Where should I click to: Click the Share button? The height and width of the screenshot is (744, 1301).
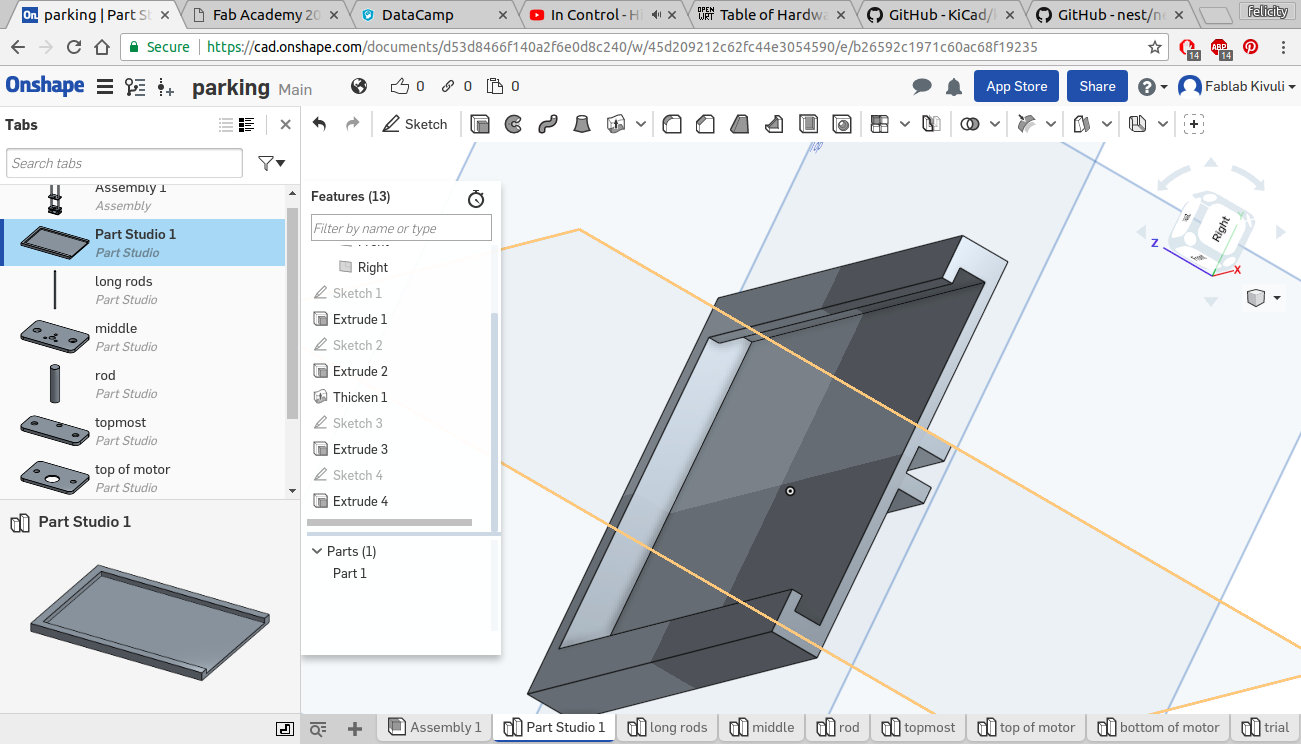(x=1097, y=86)
